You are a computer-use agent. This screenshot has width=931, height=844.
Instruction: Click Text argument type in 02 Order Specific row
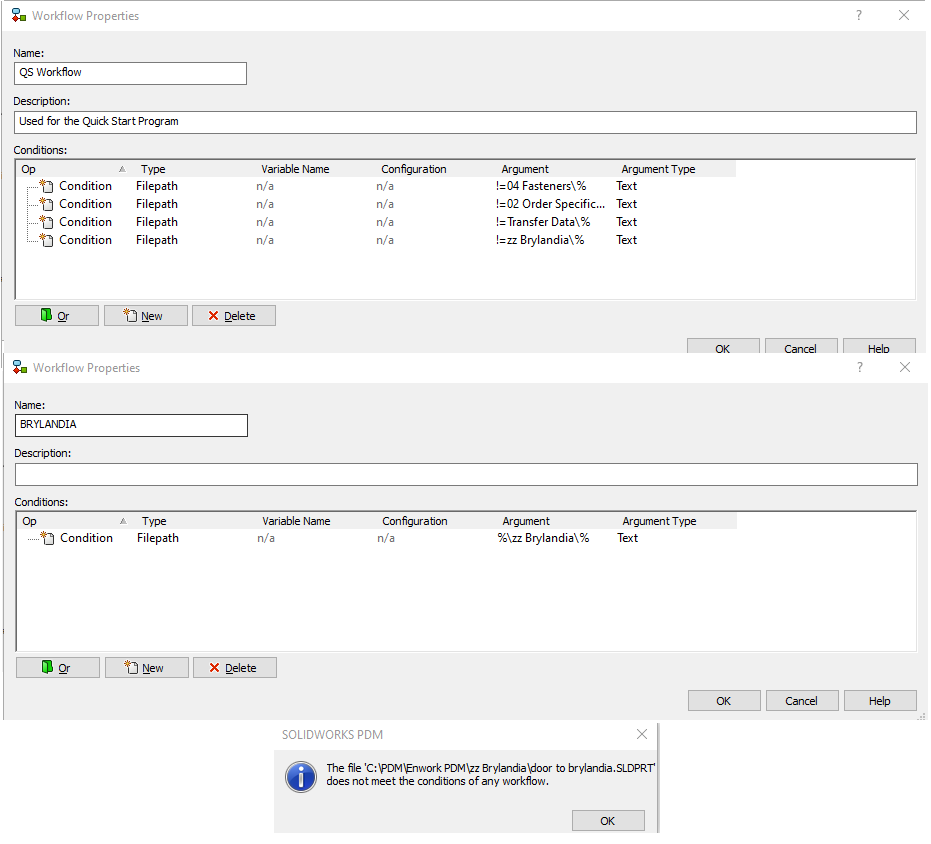[x=626, y=204]
